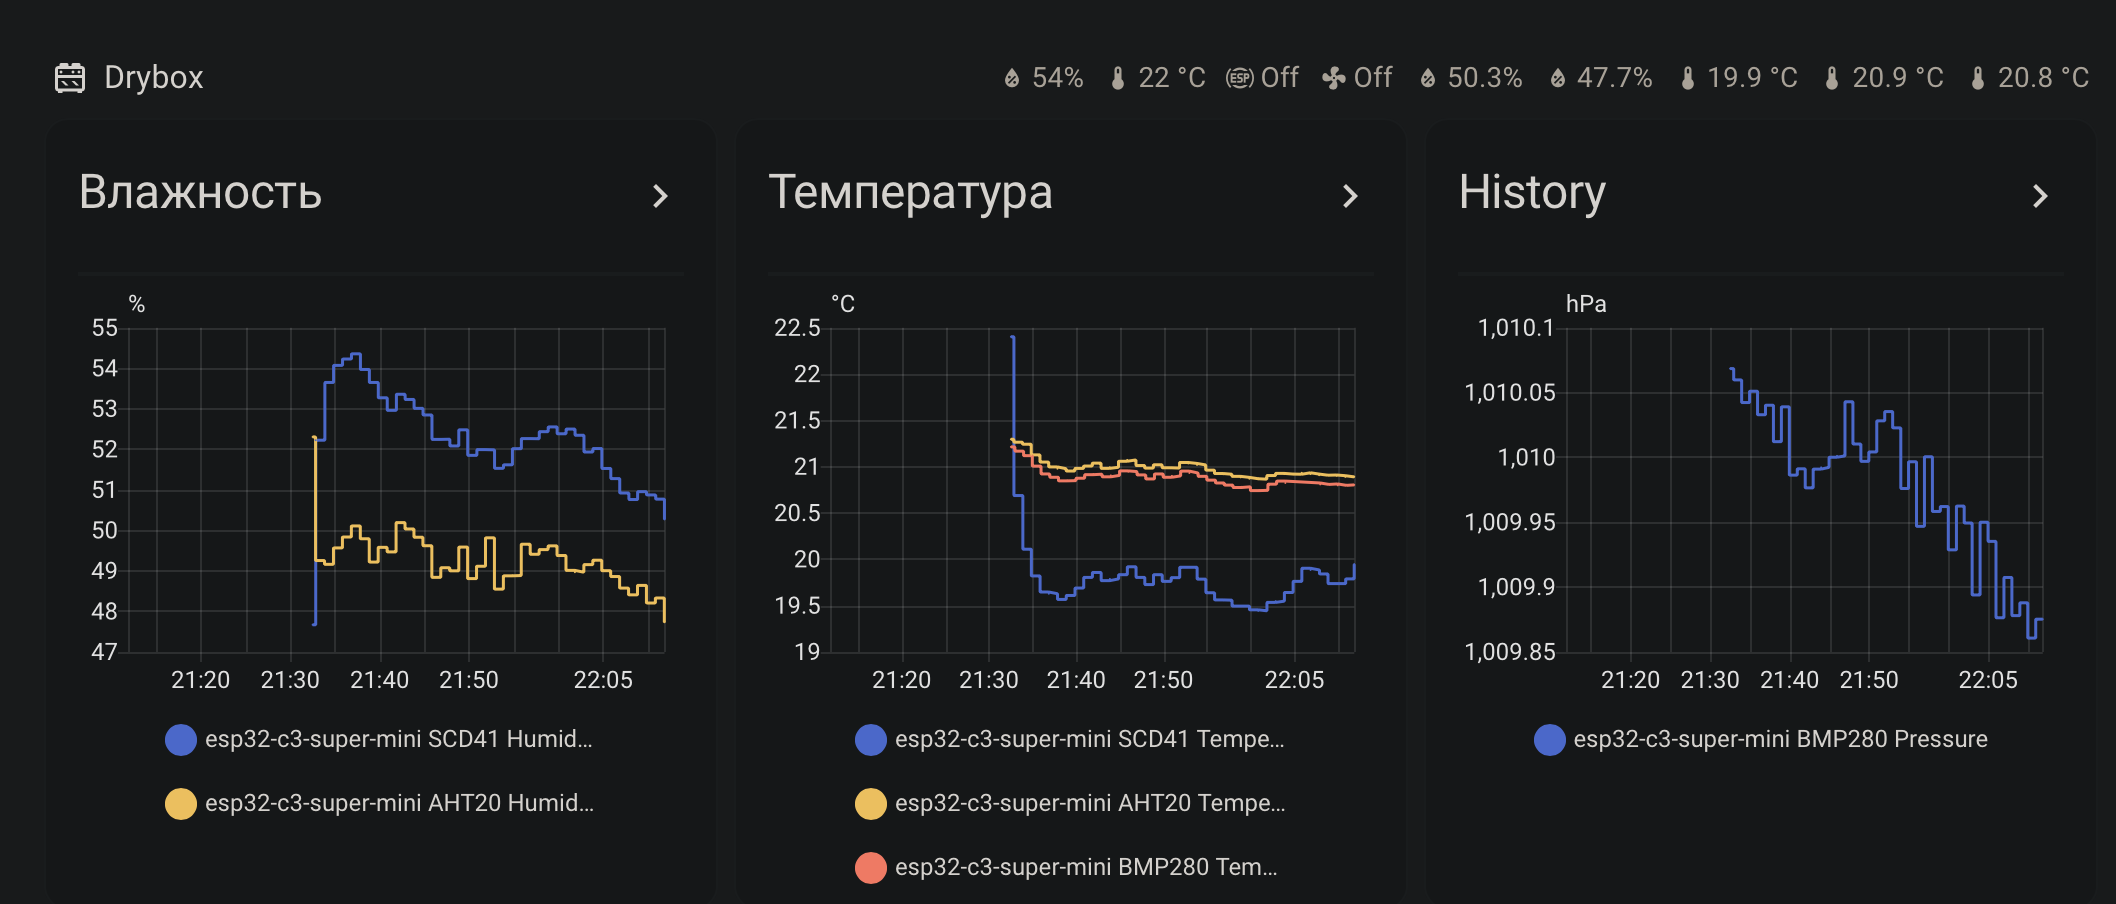Click the 54% humidity droplet icon
2116x904 pixels.
pos(1012,78)
